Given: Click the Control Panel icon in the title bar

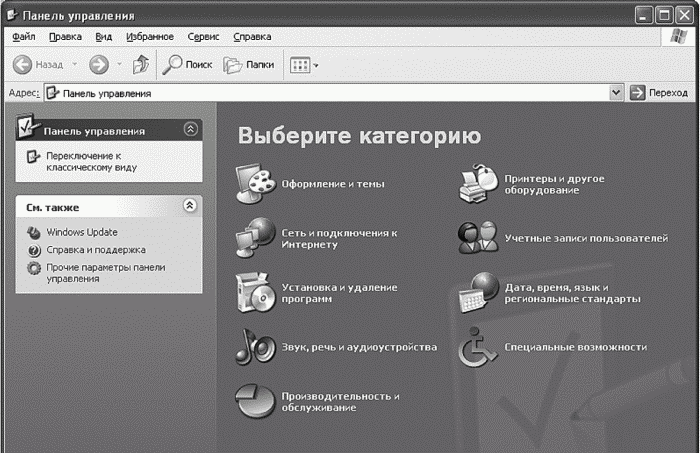Looking at the screenshot, I should click(12, 15).
